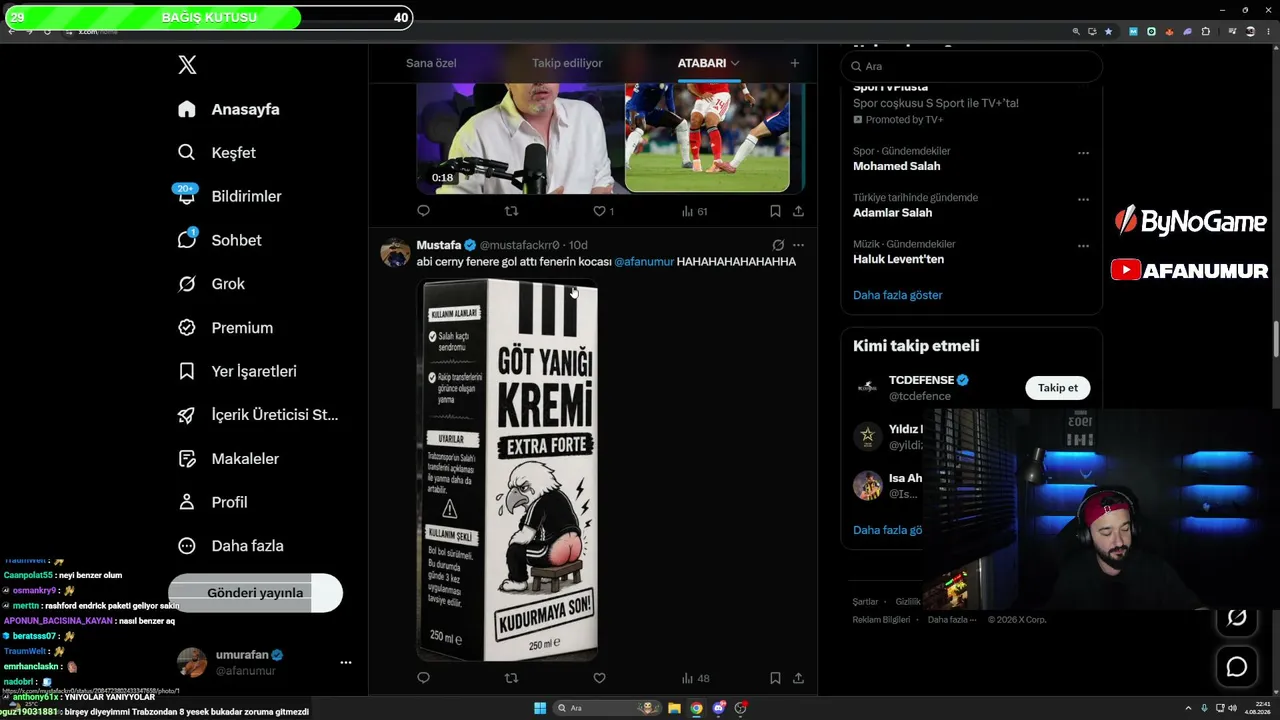Go to Anasayfa home page
Screen dimensions: 1280x720
coord(228,109)
